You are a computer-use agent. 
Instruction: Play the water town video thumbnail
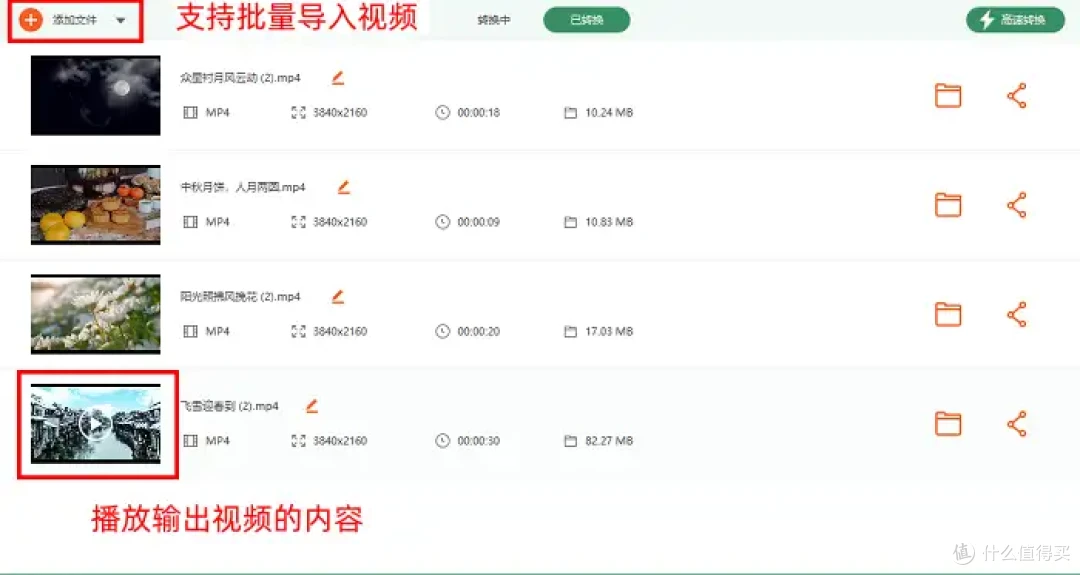(x=96, y=424)
